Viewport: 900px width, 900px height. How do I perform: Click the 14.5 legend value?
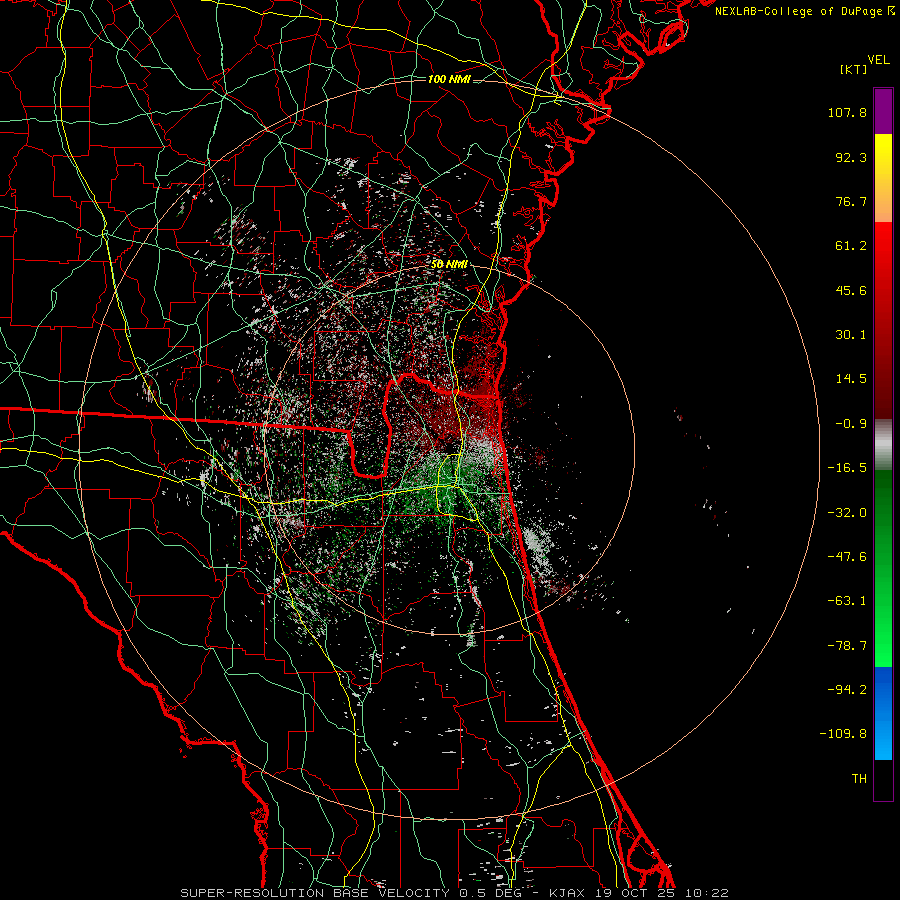point(851,379)
